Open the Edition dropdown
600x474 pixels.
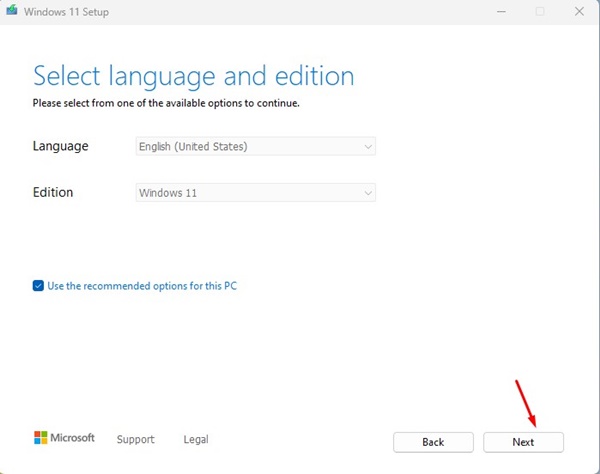click(x=256, y=193)
